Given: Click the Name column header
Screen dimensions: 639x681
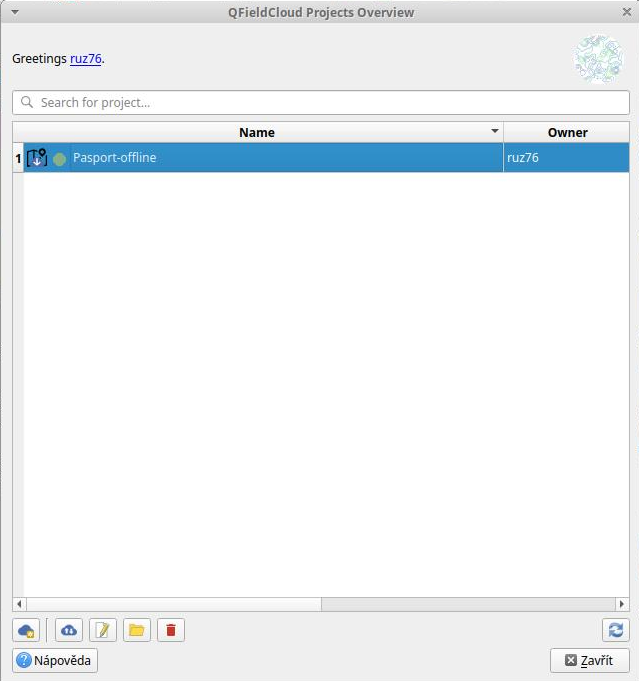Looking at the screenshot, I should point(257,132).
